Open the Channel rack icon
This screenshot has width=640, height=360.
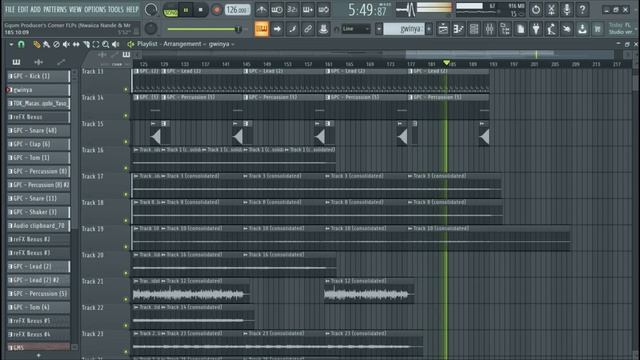(x=474, y=29)
